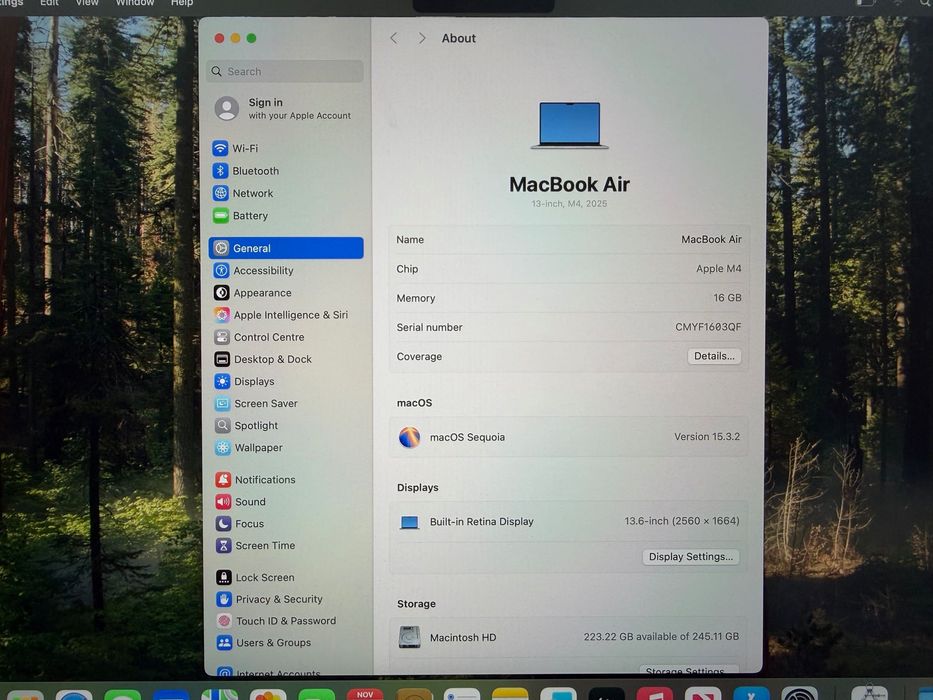Click the 16 GB memory value
The image size is (933, 700).
(727, 298)
